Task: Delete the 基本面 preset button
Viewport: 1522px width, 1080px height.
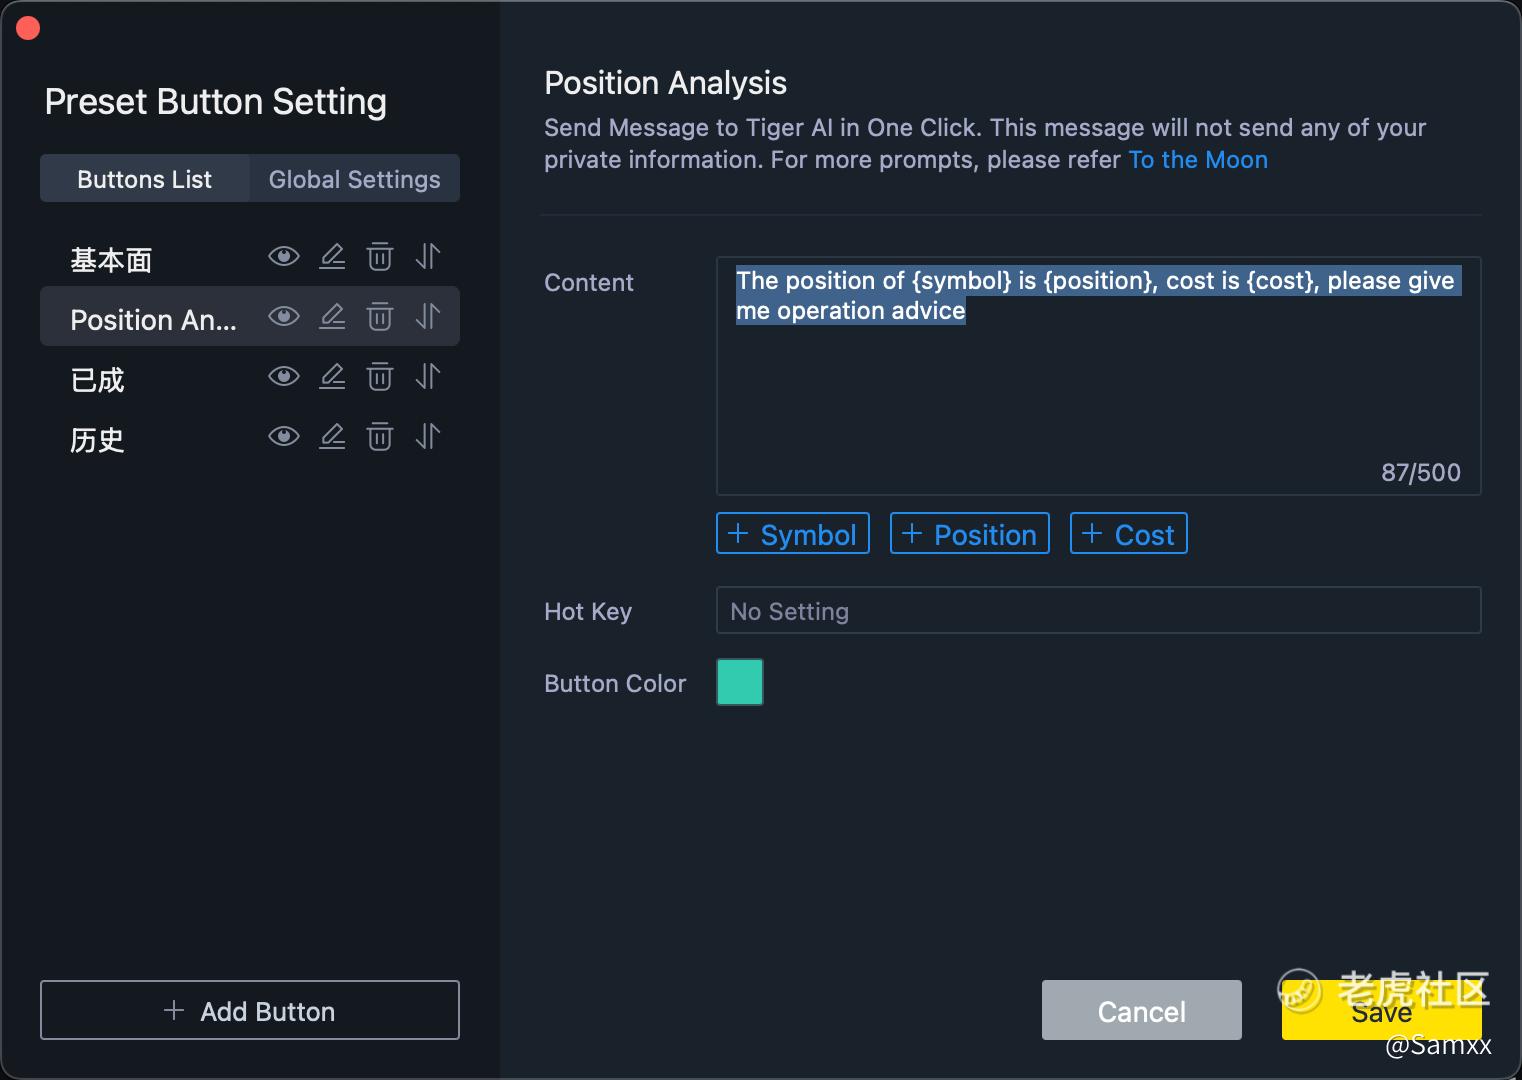Action: pyautogui.click(x=380, y=257)
